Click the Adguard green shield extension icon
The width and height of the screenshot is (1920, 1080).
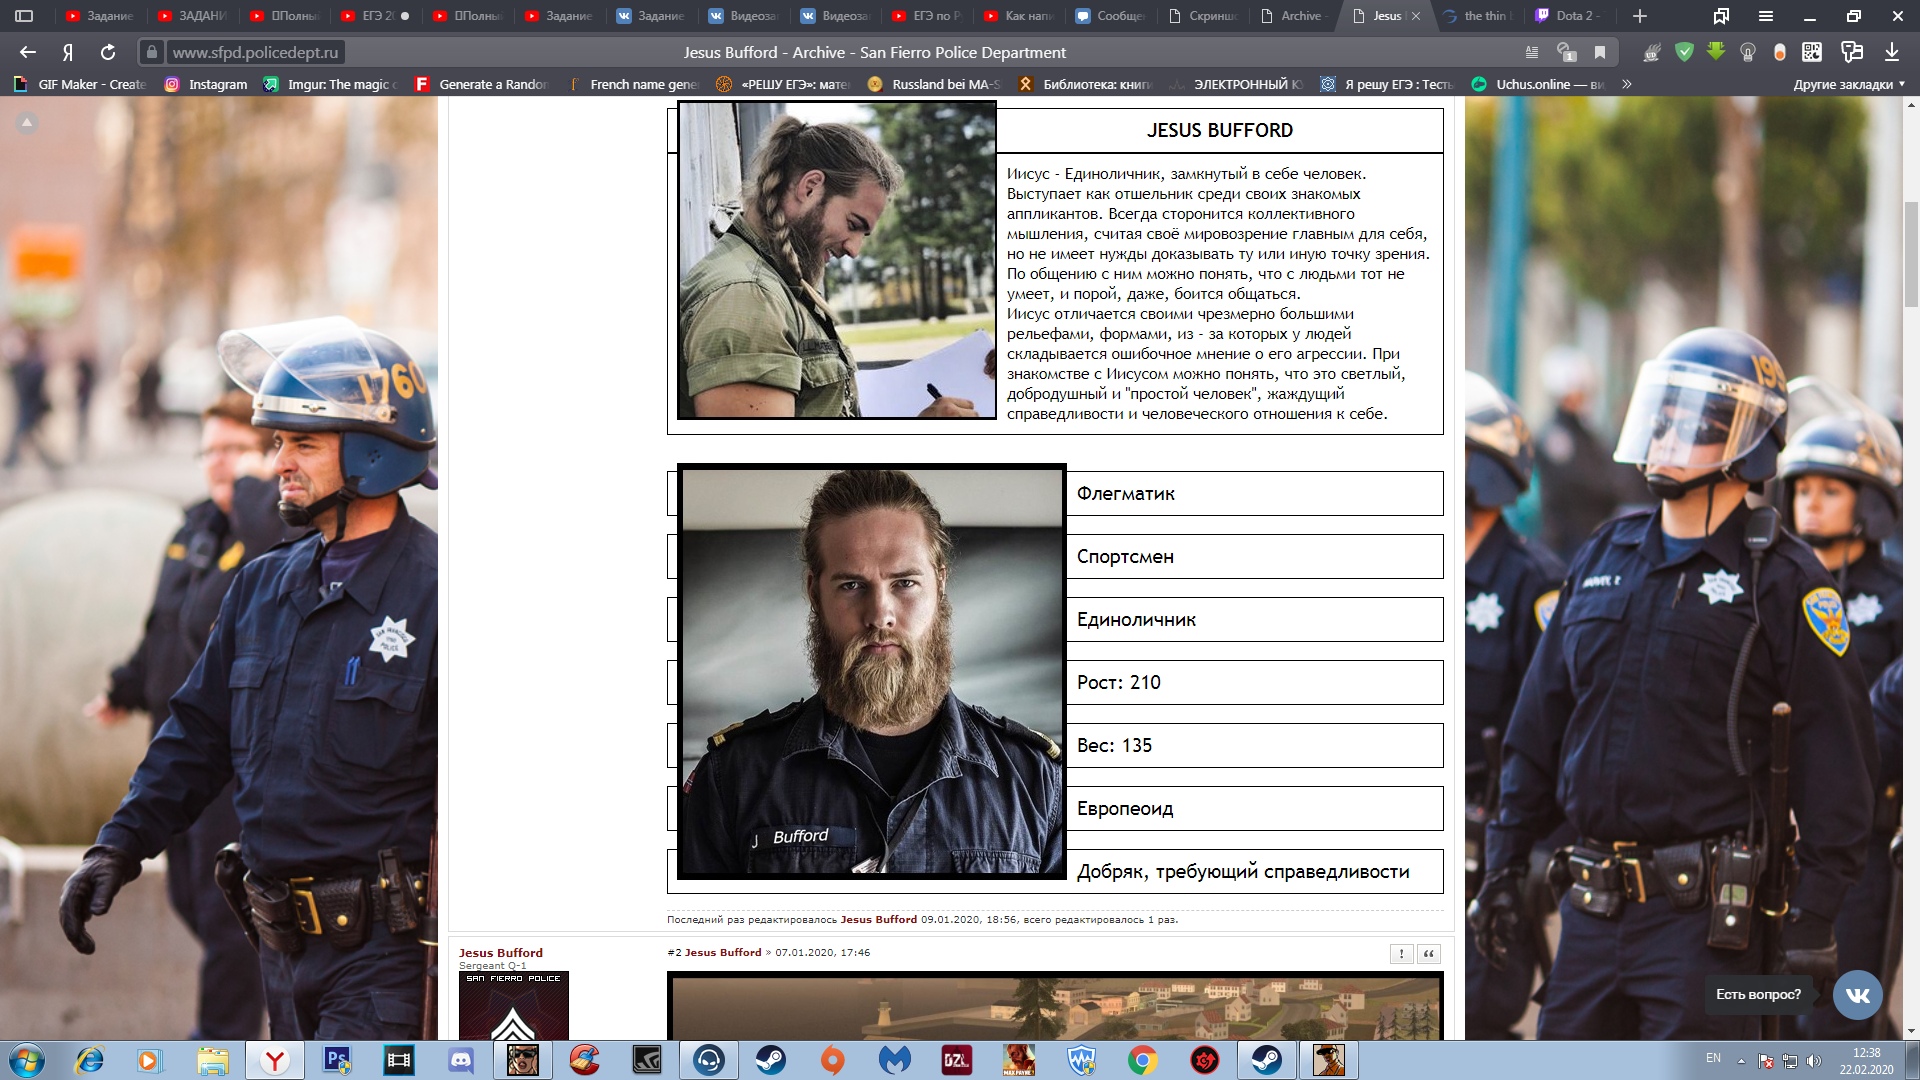tap(1684, 52)
